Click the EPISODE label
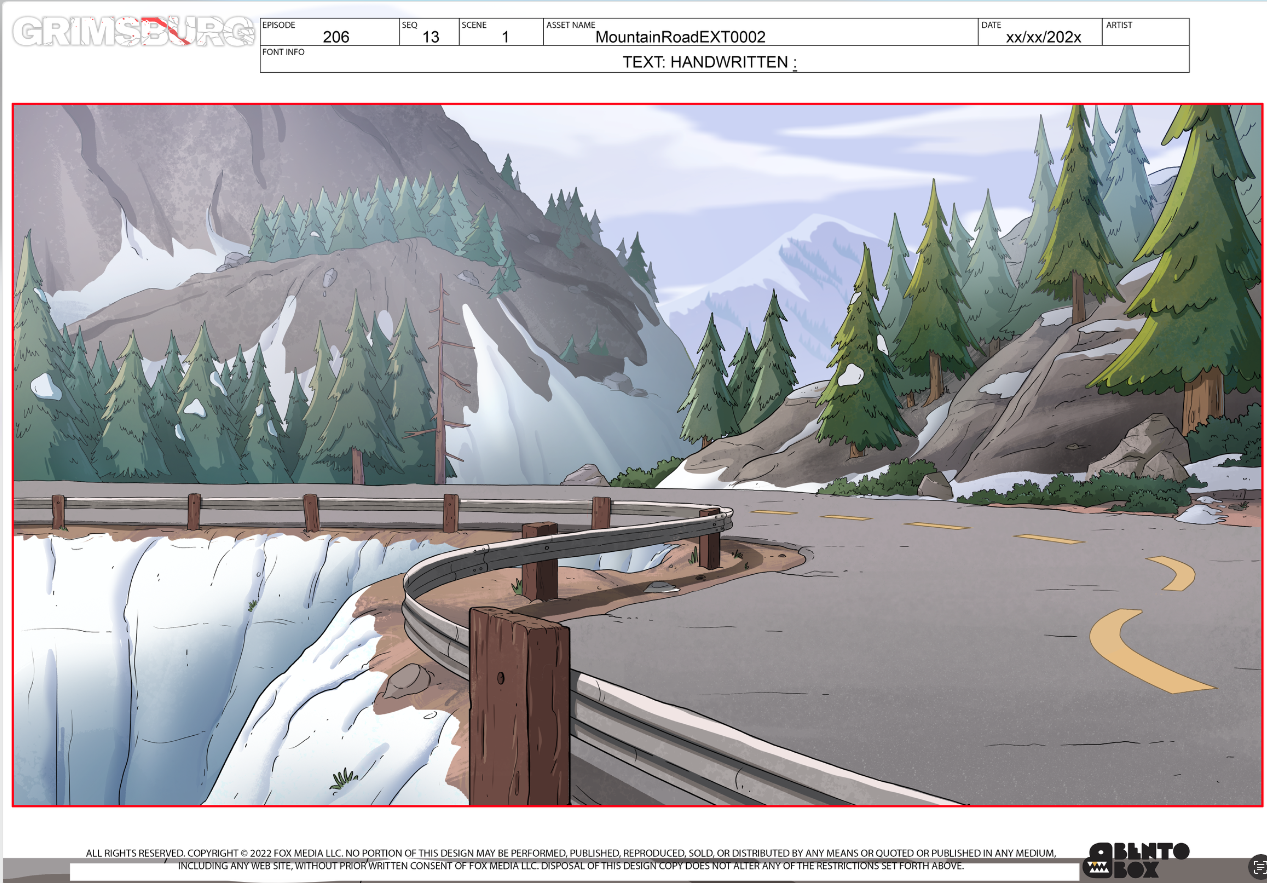The height and width of the screenshot is (883, 1267). (x=279, y=25)
